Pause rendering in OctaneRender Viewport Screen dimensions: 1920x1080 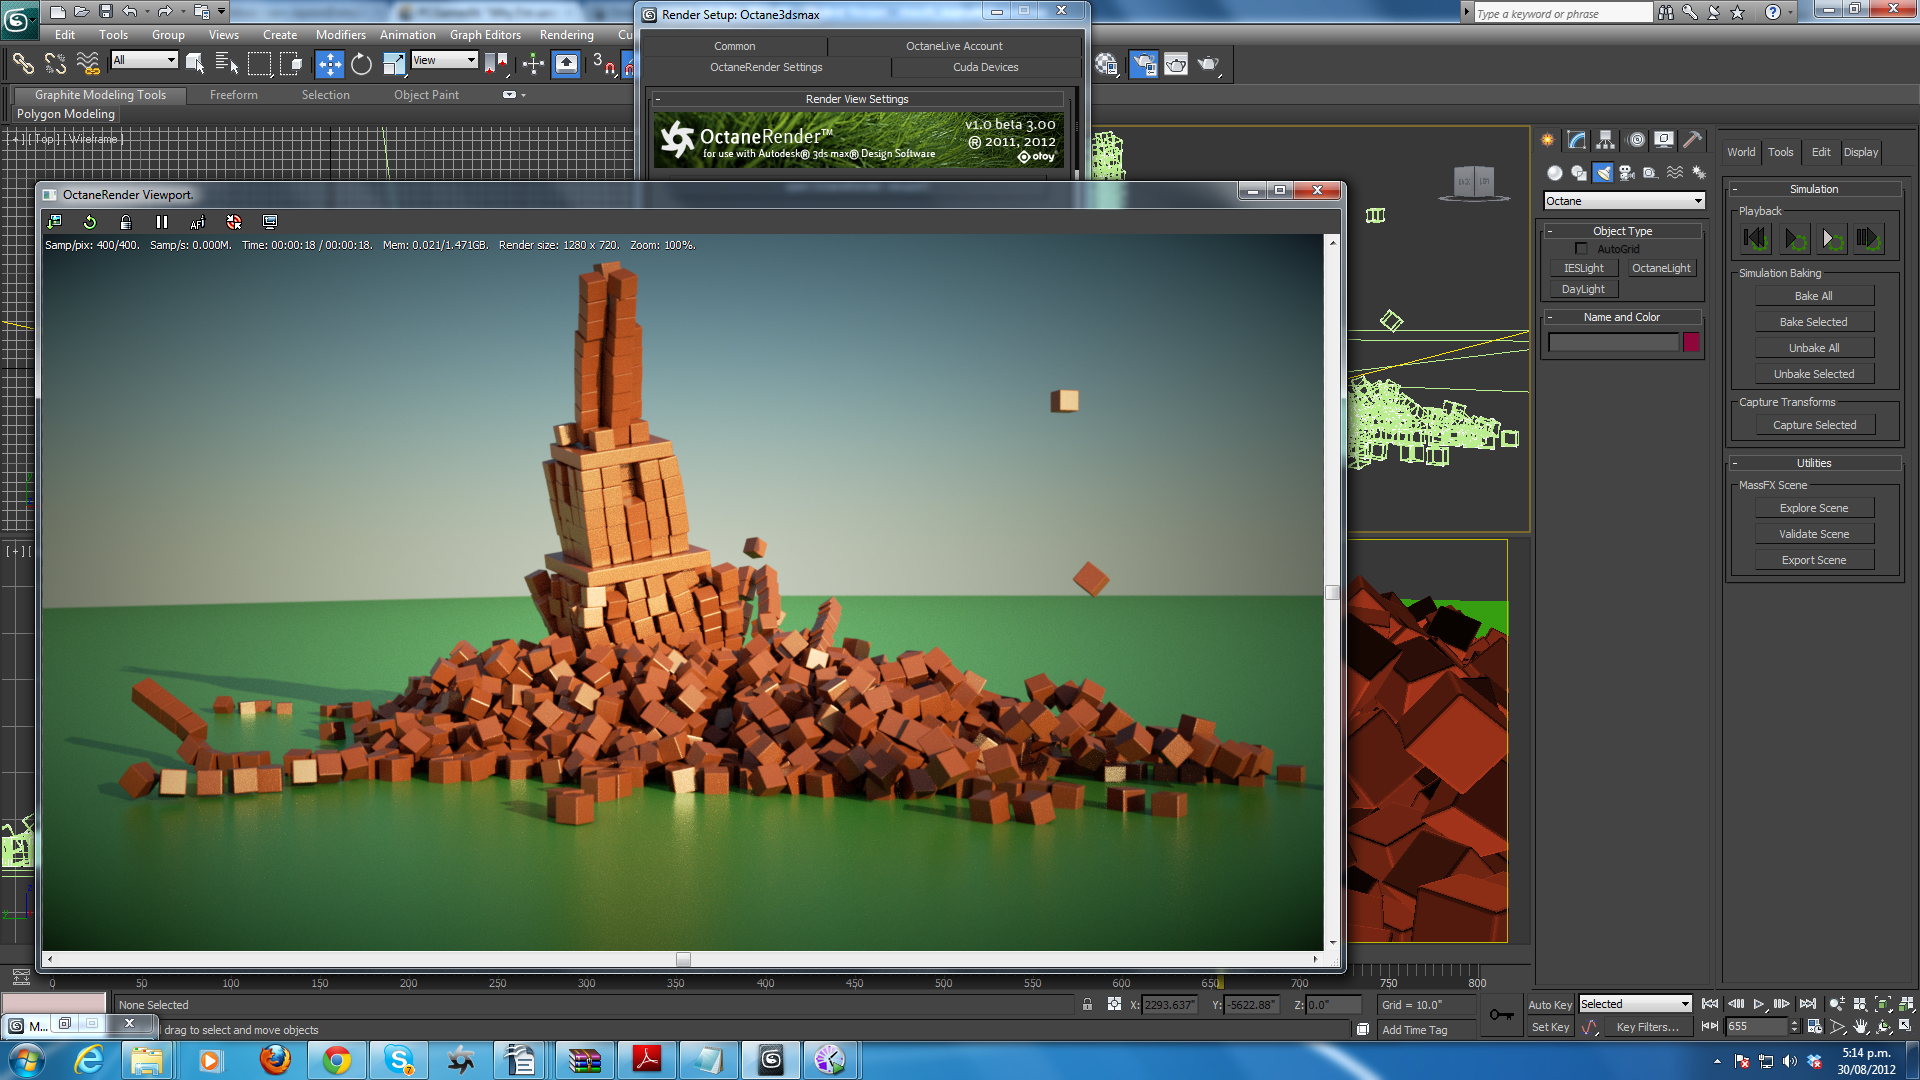[162, 222]
